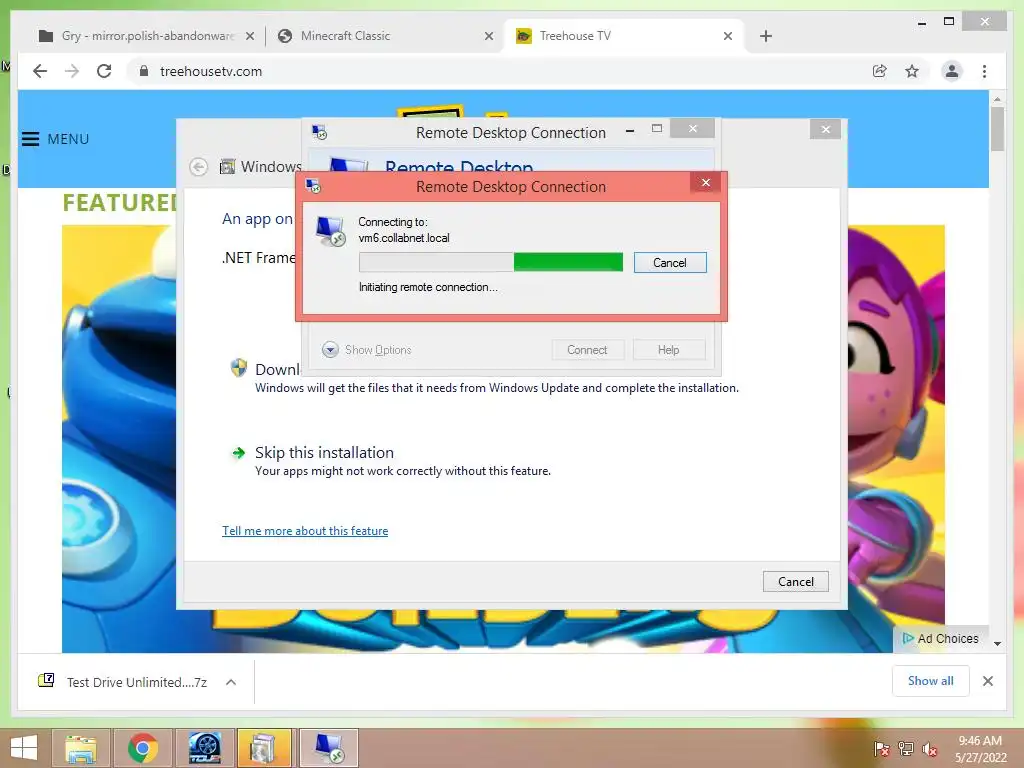Open a new tab with plus button
Screen dimensions: 1024x768
(766, 36)
